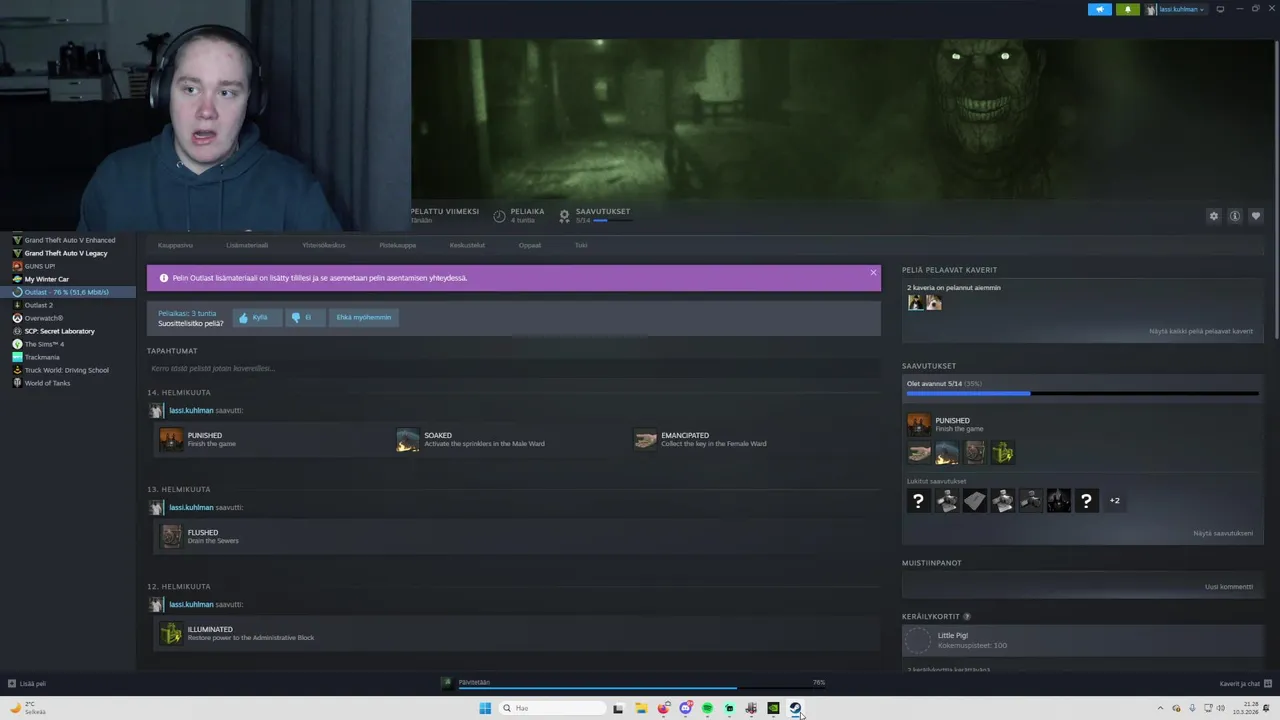The image size is (1280, 720).
Task: Select Ehkä myöhemmin option
Action: coord(364,317)
